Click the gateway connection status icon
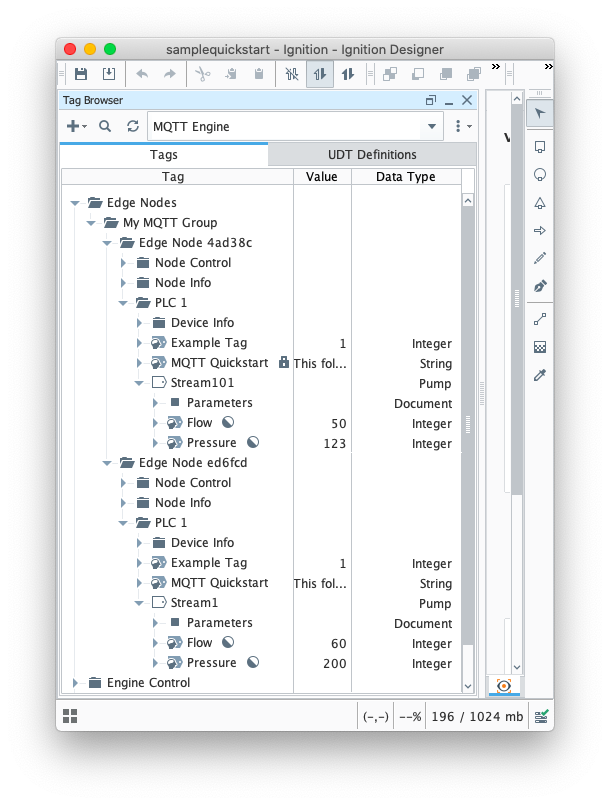 541,716
